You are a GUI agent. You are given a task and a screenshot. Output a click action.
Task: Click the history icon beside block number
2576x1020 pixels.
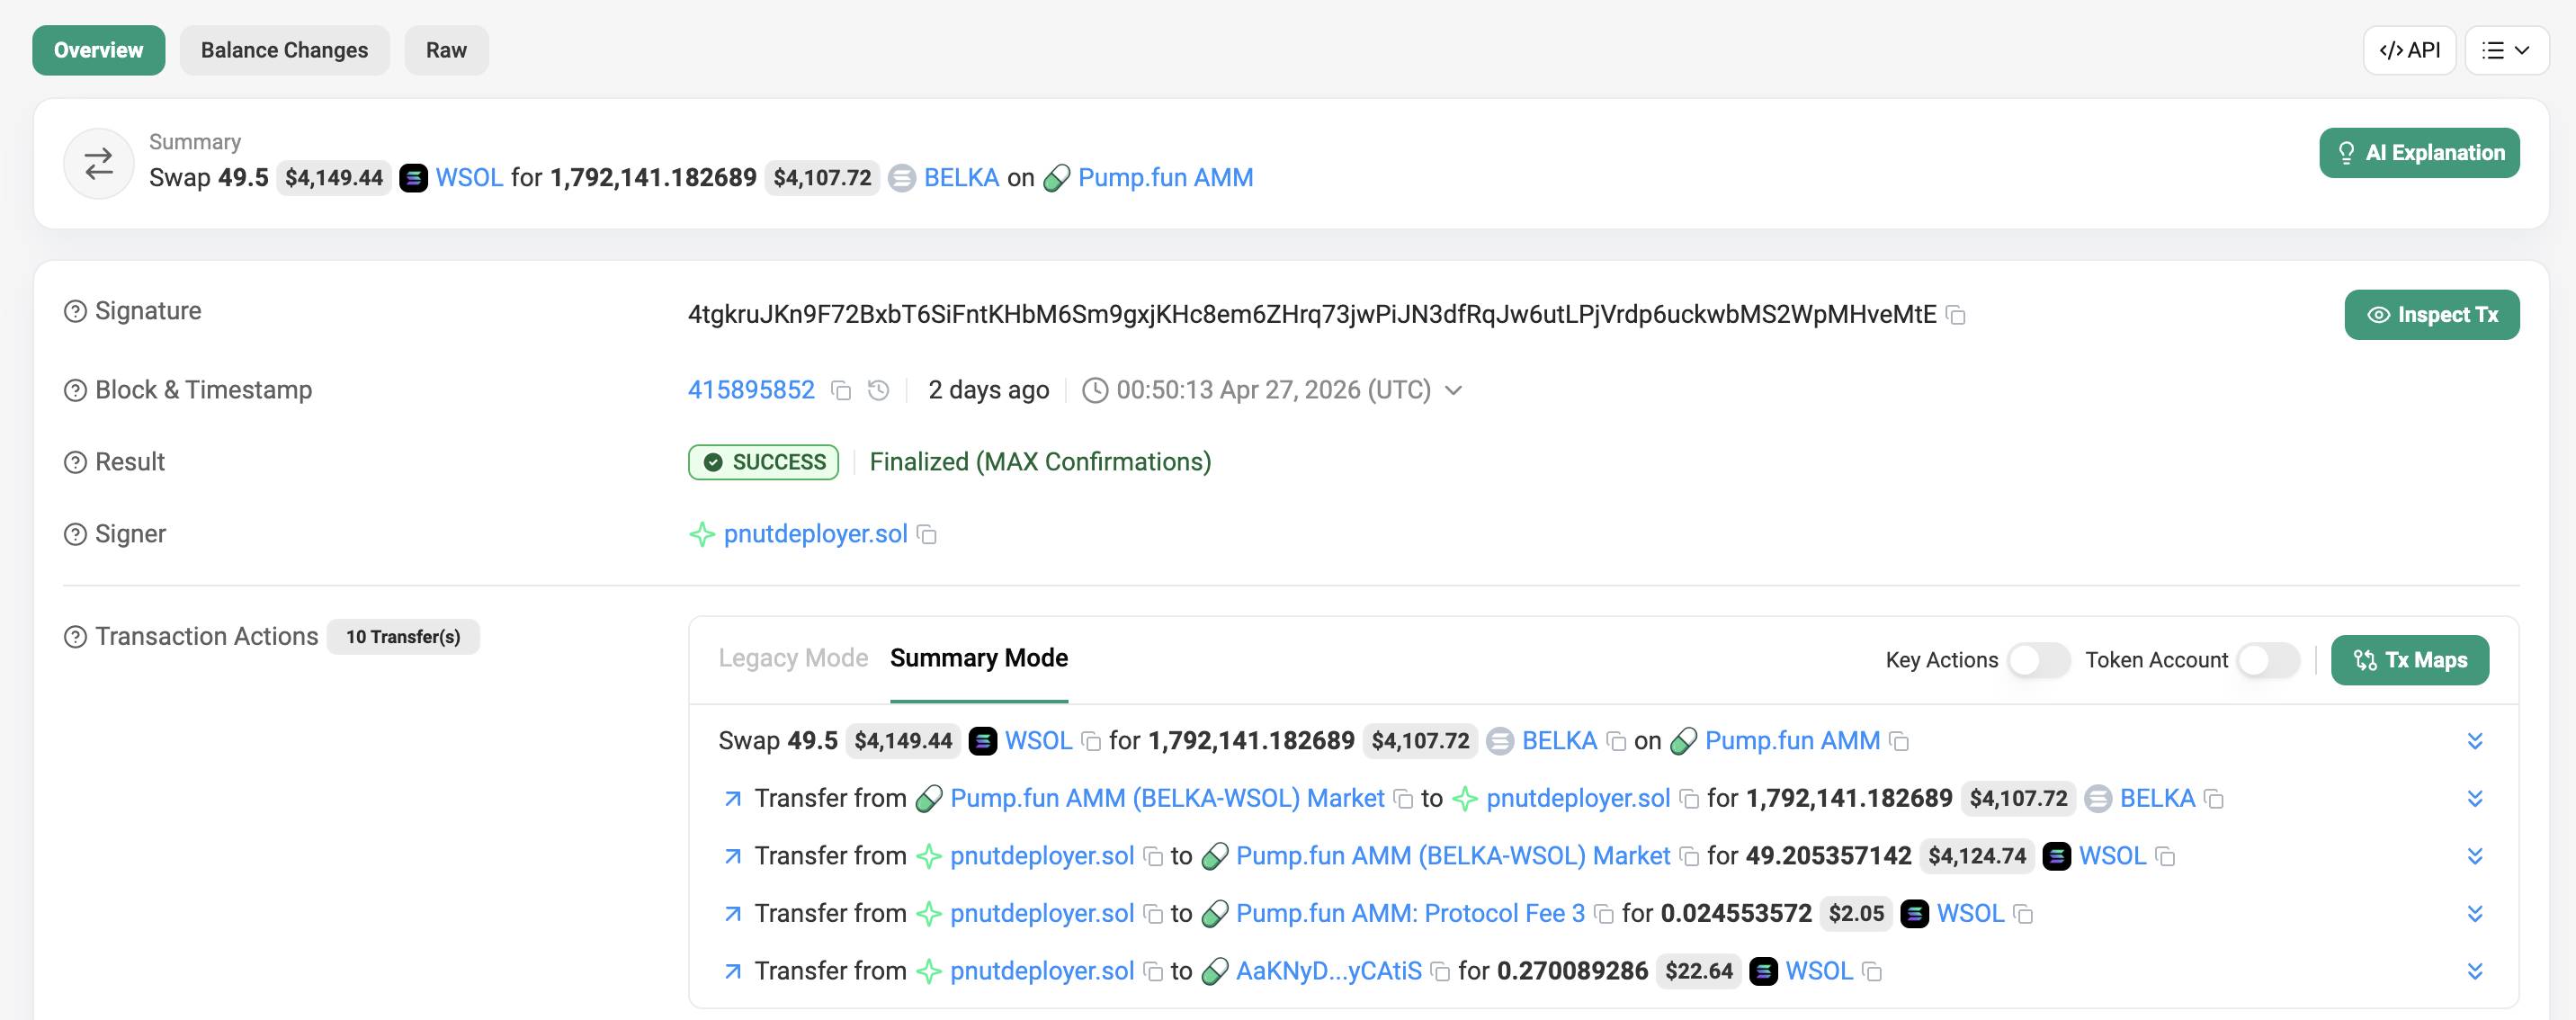point(878,391)
